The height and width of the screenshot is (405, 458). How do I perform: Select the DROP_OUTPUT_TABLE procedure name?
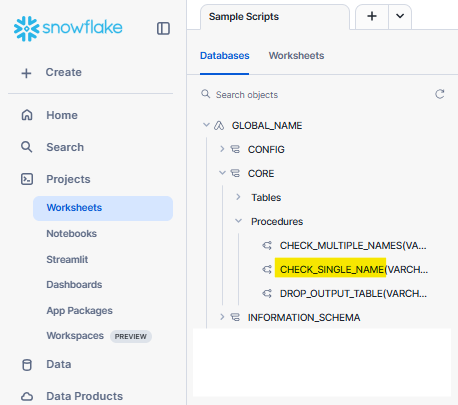(353, 294)
